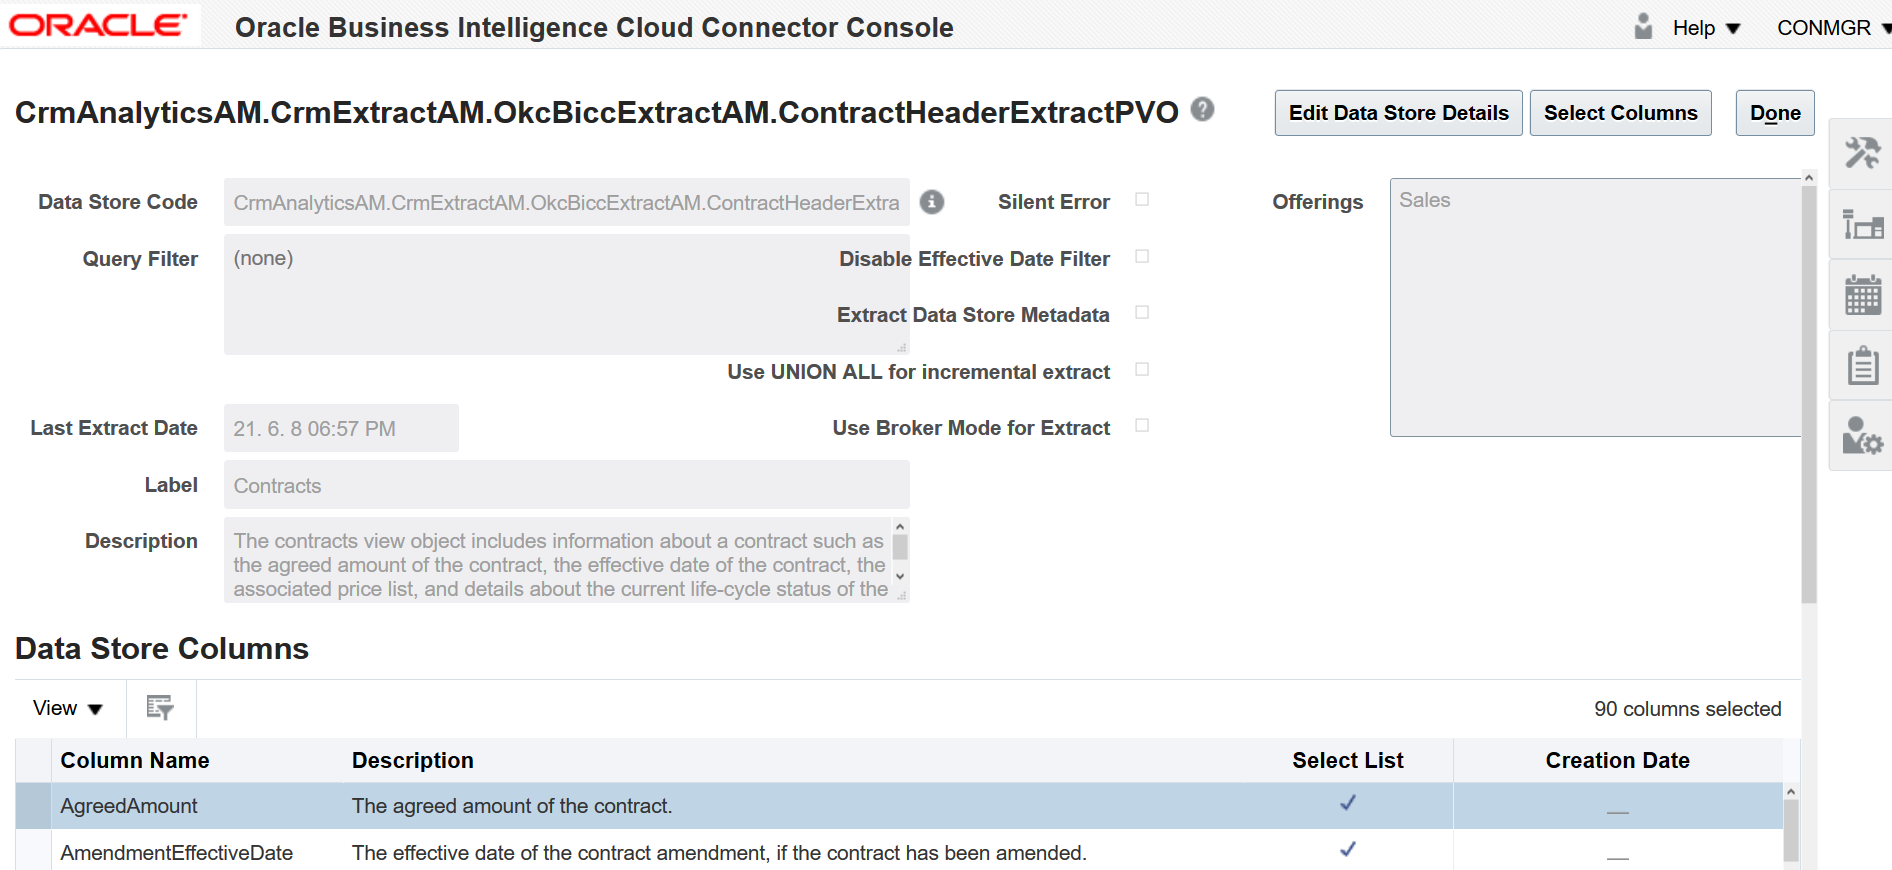Screen dimensions: 1892x870
Task: Open the configure tools icon in right sidebar
Action: (x=1862, y=154)
